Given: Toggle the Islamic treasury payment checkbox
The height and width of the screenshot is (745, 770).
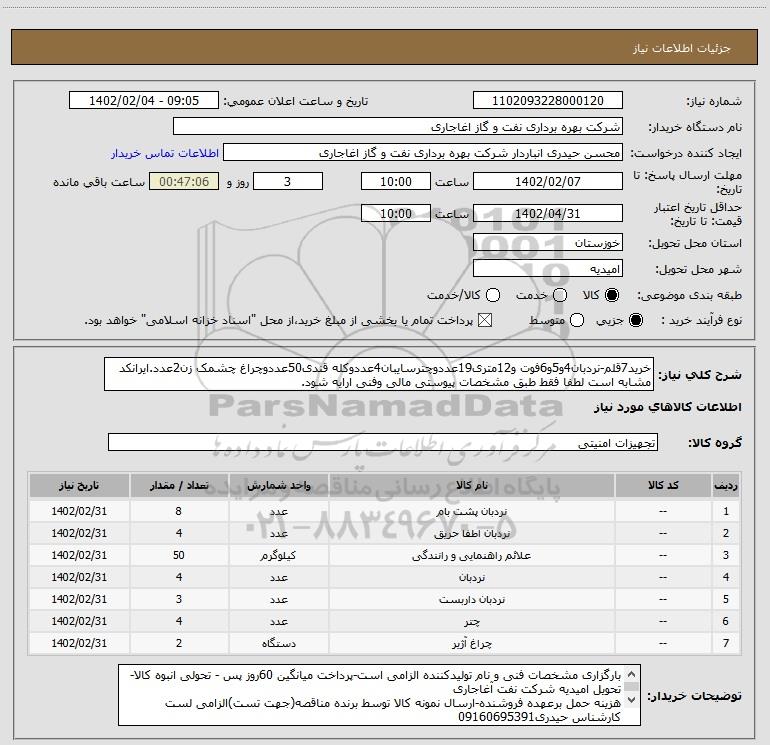Looking at the screenshot, I should [485, 320].
